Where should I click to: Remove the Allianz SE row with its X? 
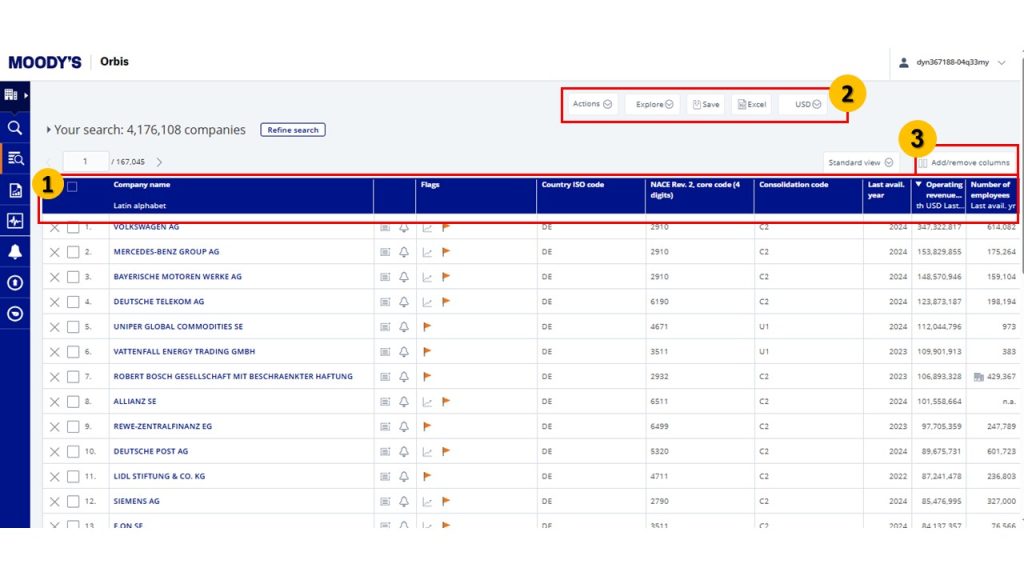coord(55,402)
